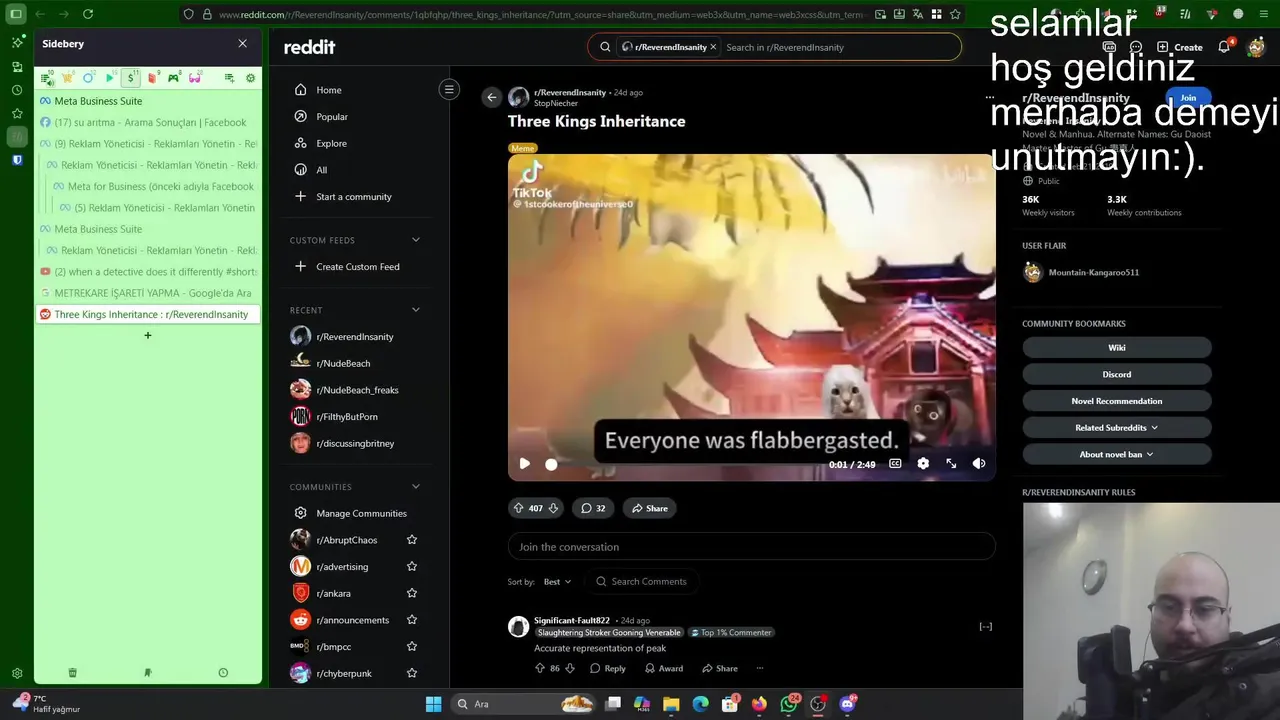Screen dimensions: 1280x720
Task: Open the 32 comments button
Action: (x=593, y=508)
